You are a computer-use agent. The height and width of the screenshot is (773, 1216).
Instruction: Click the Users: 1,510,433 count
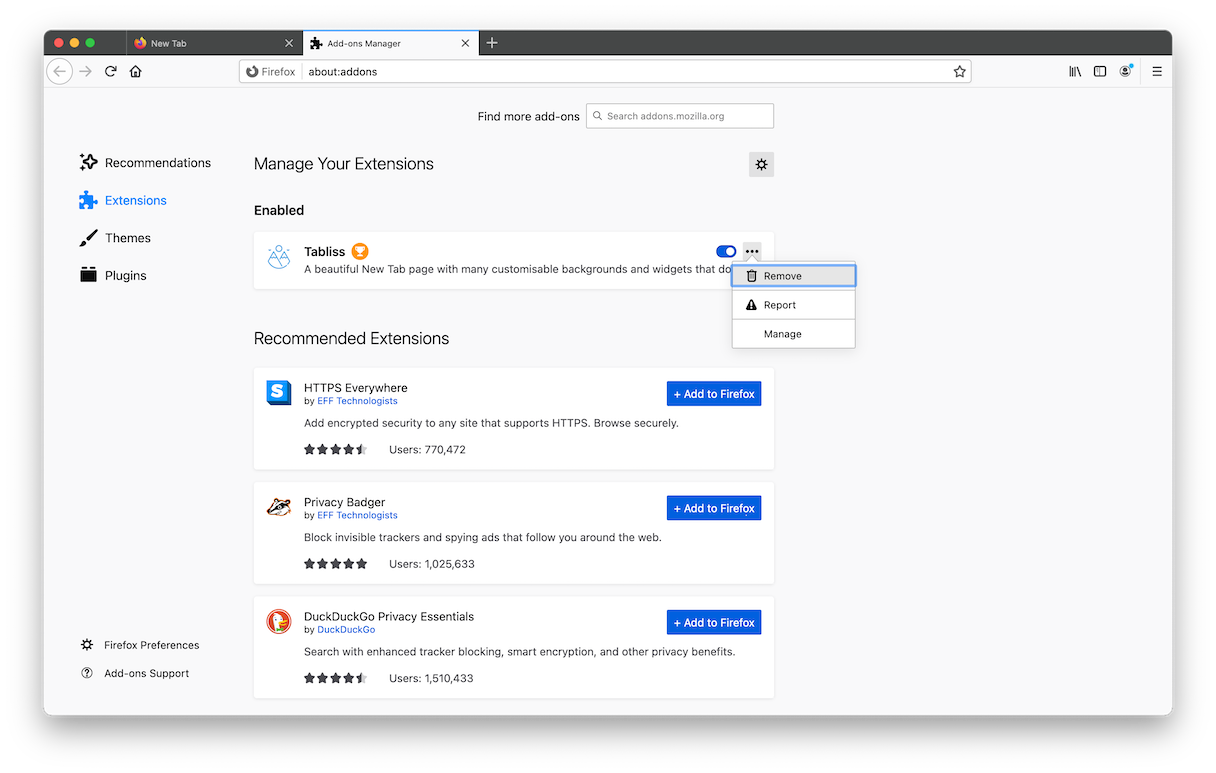pos(432,678)
